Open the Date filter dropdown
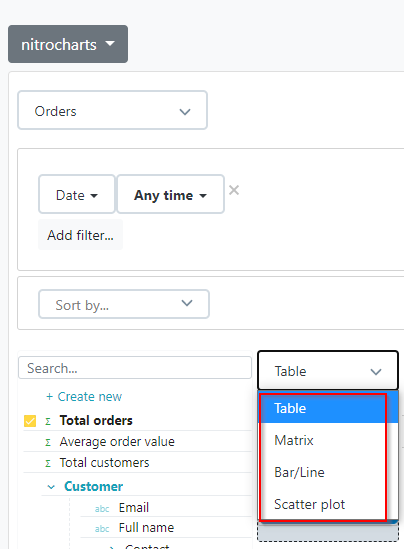 click(x=77, y=194)
